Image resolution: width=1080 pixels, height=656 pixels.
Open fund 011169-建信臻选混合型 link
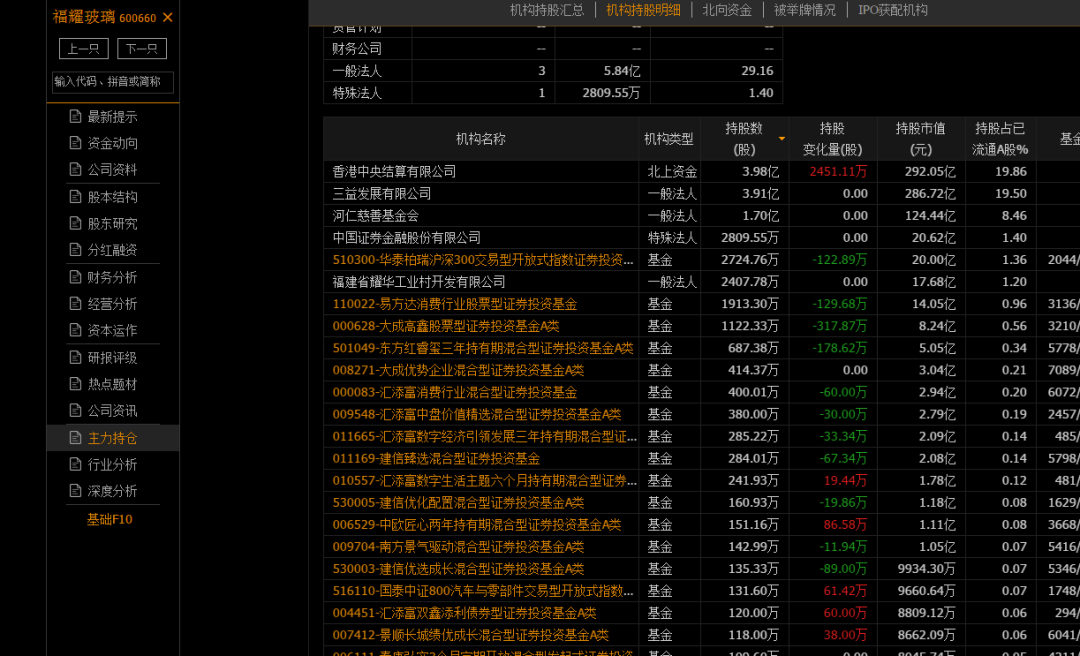(x=436, y=458)
